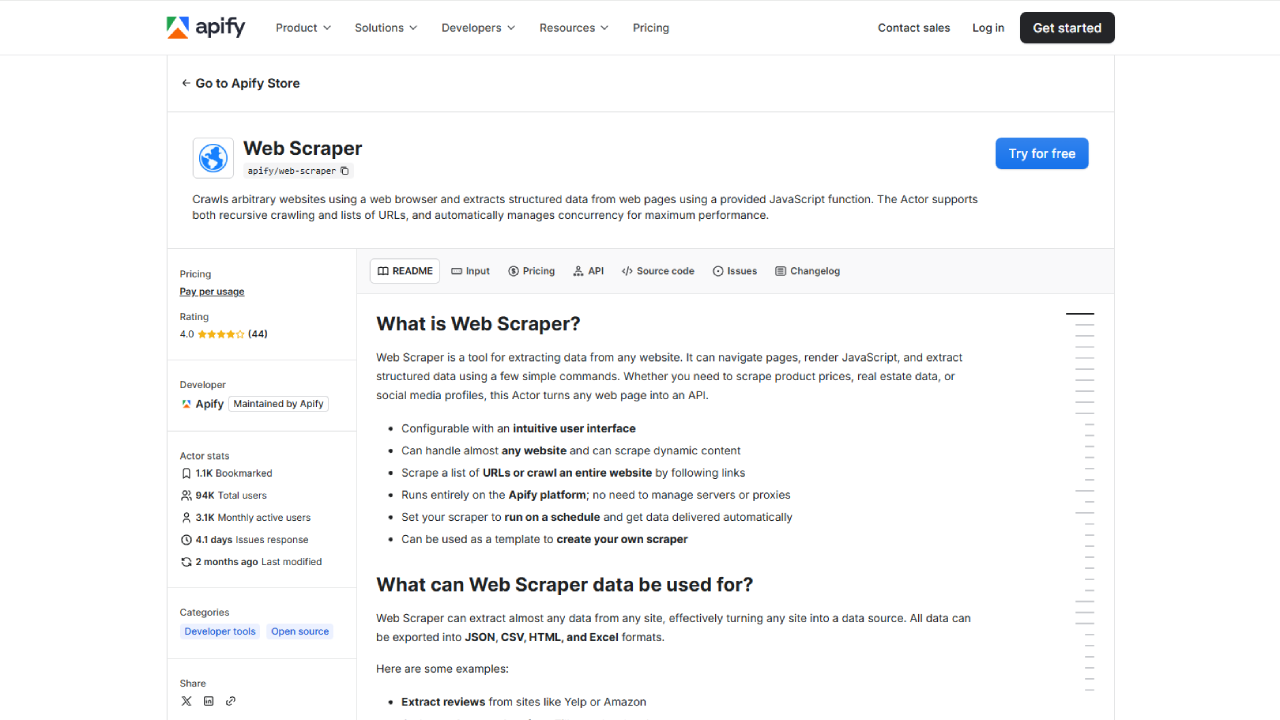Viewport: 1280px width, 720px height.
Task: View the Changelog tab
Action: click(807, 271)
